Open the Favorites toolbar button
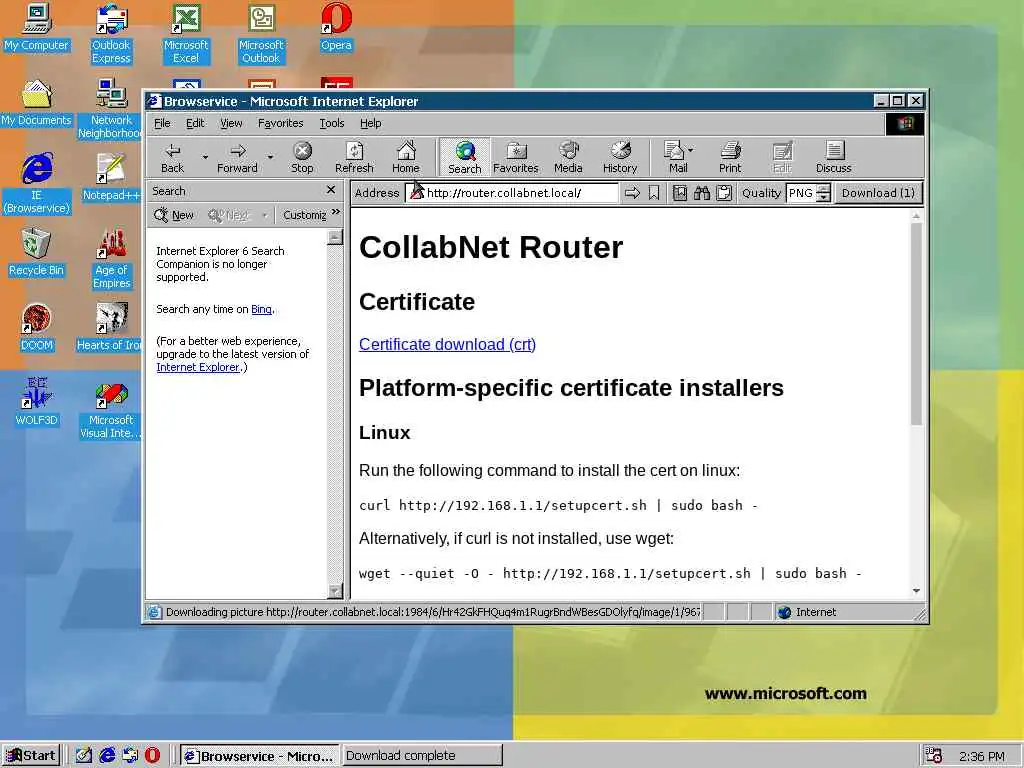This screenshot has height=768, width=1024. pos(516,158)
